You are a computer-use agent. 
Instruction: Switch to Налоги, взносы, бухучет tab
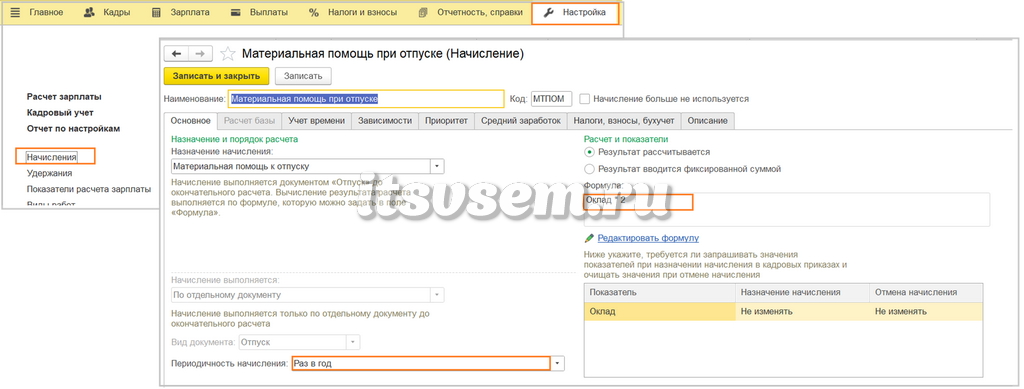(624, 121)
